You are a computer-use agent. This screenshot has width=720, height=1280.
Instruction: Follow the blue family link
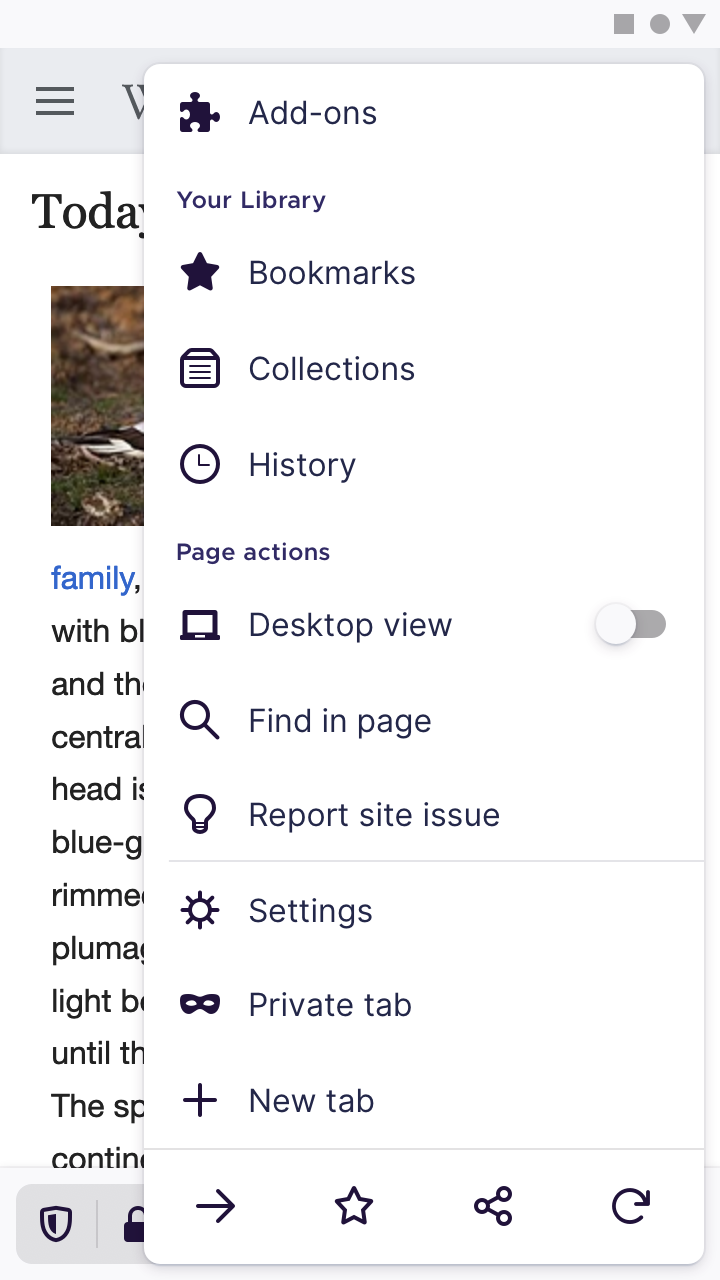point(92,579)
